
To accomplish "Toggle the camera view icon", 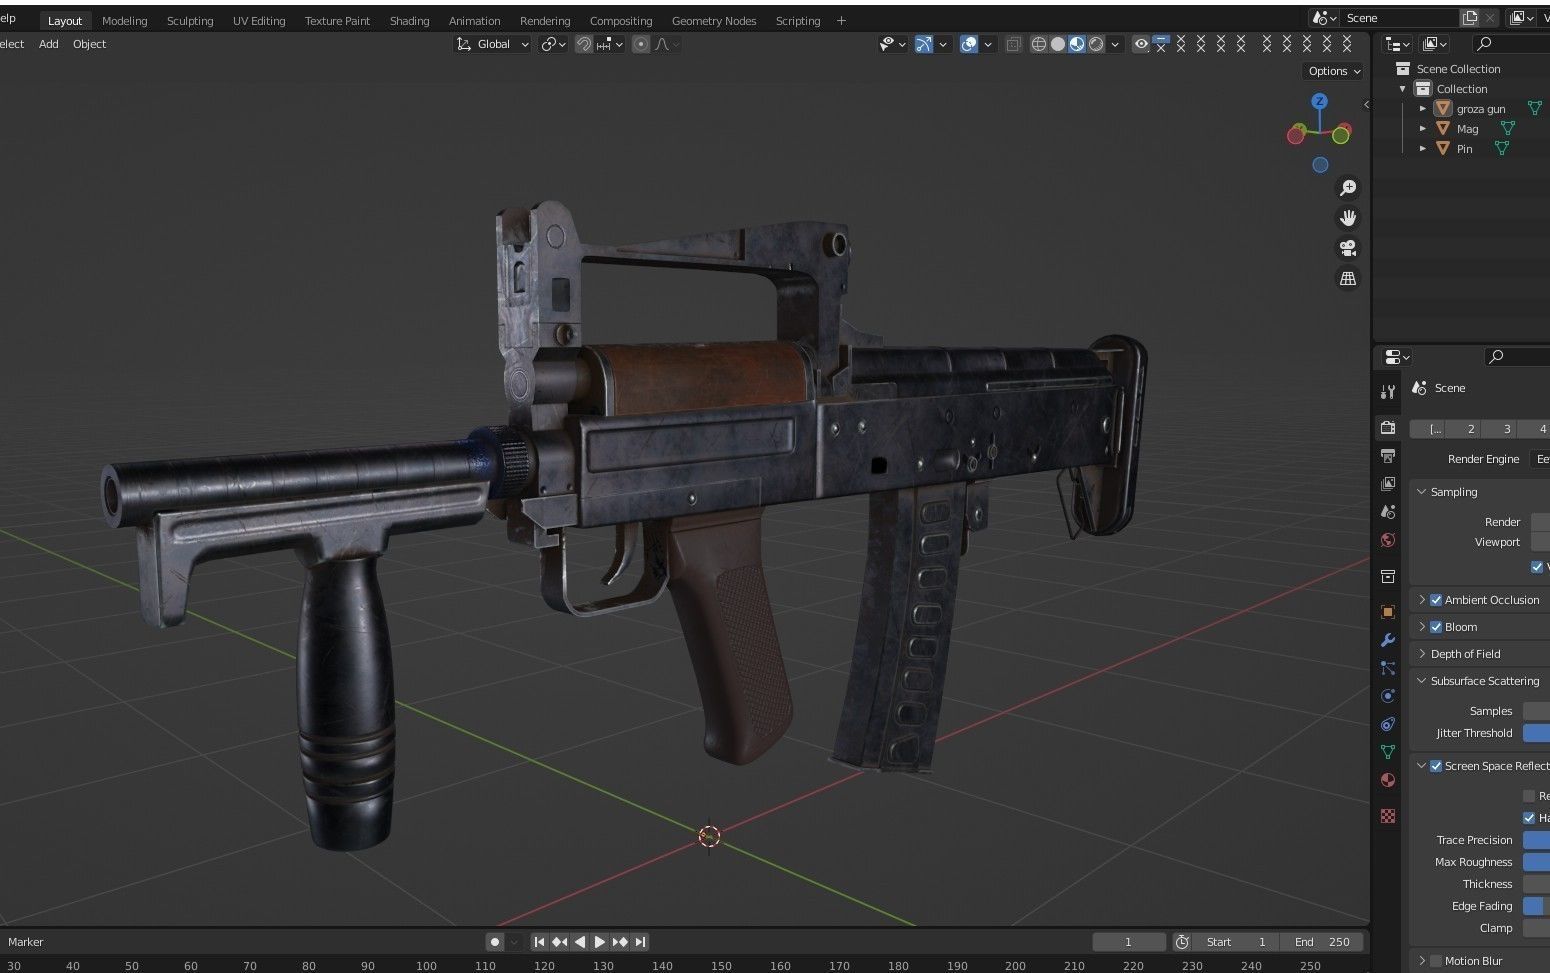I will (1348, 248).
